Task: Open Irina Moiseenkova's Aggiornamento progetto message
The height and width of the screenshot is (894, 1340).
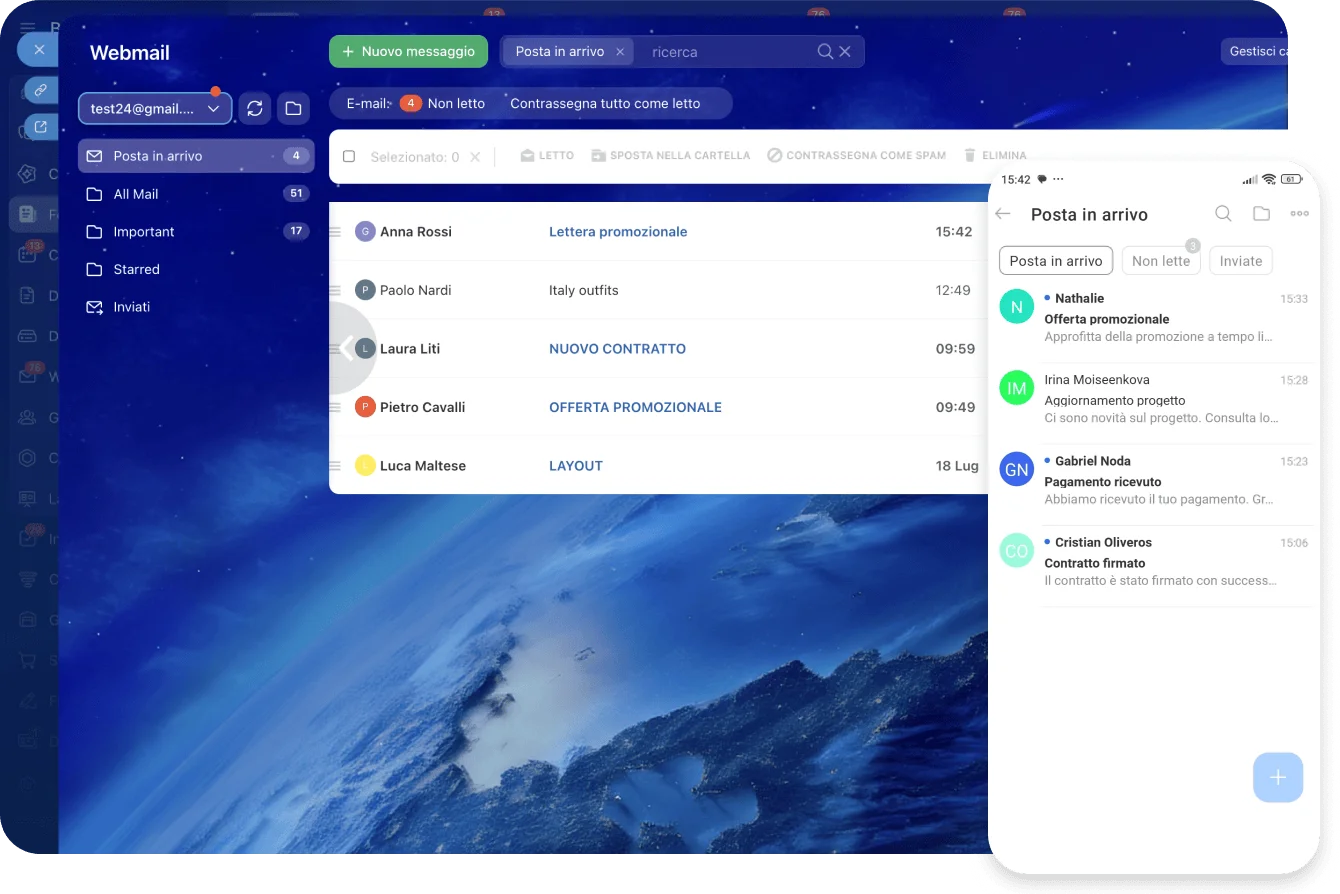Action: 1155,399
